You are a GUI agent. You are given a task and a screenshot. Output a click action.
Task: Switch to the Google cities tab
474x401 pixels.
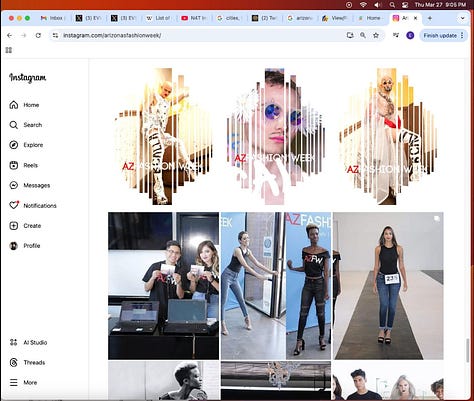point(229,18)
